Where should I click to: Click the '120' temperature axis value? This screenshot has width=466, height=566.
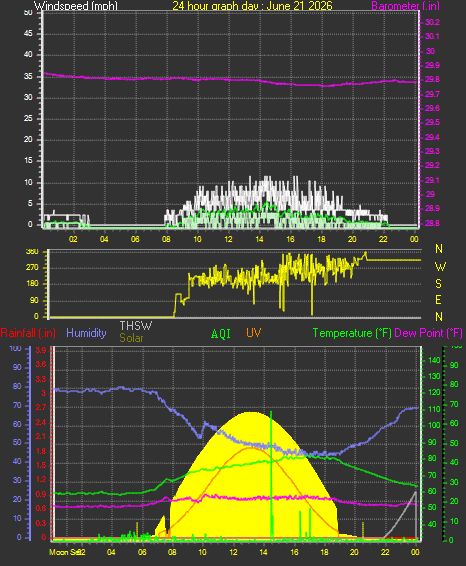(434, 392)
